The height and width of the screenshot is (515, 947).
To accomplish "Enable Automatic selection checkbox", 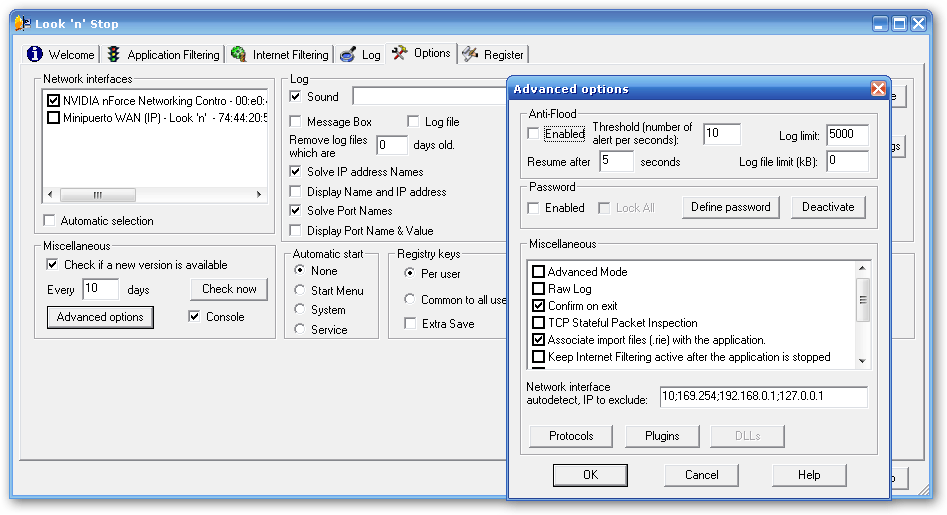I will click(x=50, y=220).
